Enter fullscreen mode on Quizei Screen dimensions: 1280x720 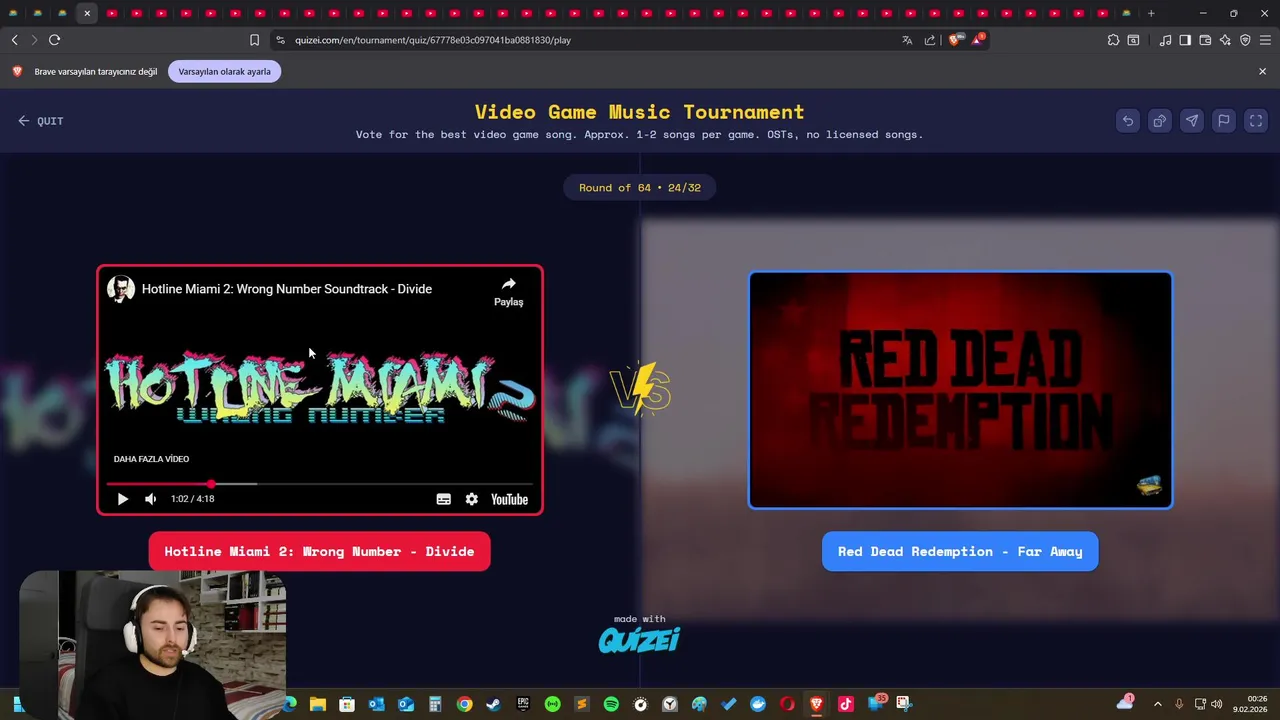point(1256,121)
